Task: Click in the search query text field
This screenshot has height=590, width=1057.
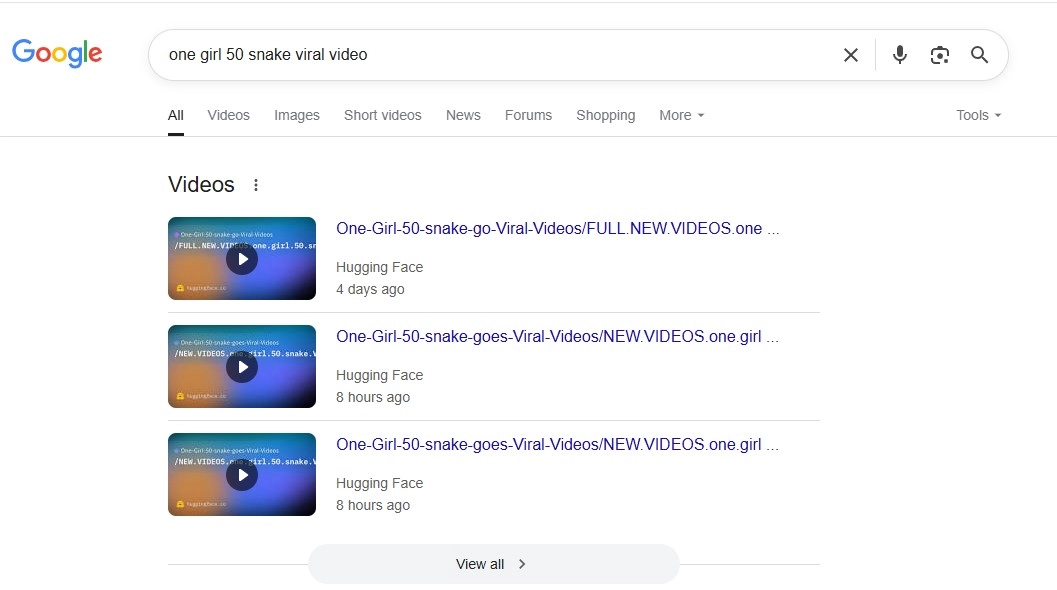Action: [x=490, y=55]
